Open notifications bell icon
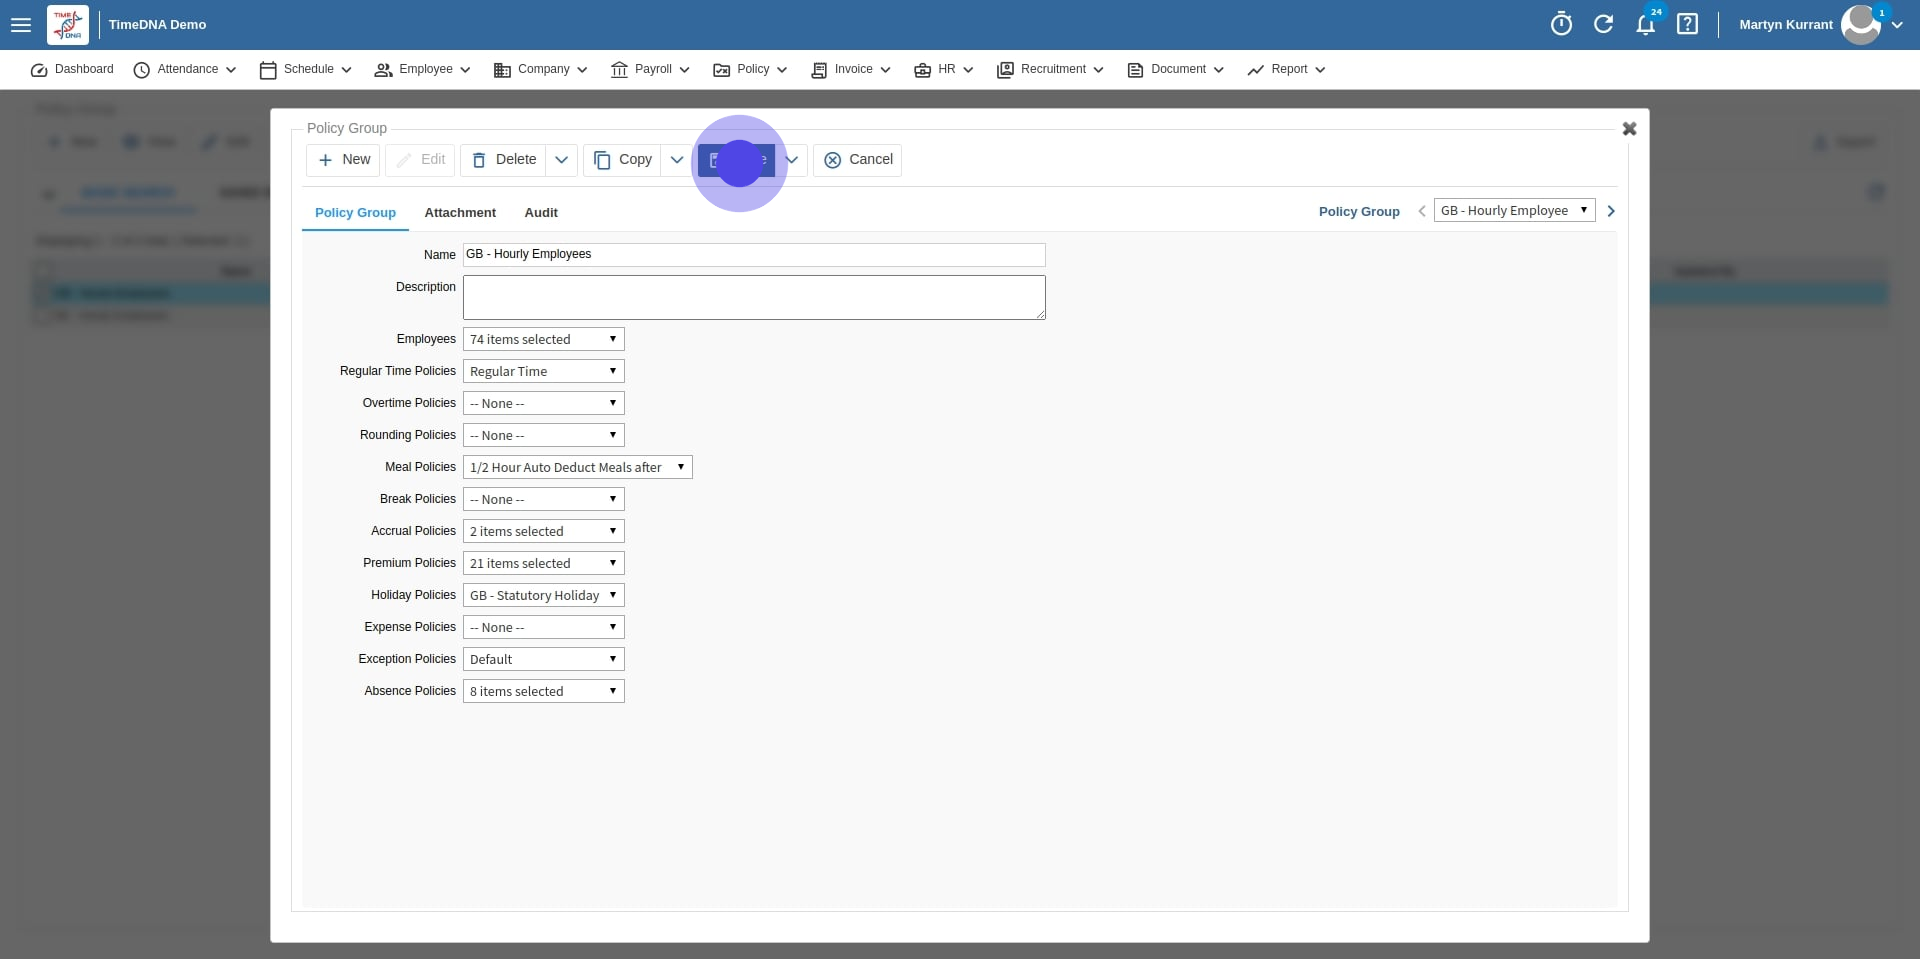Viewport: 1920px width, 959px height. click(1645, 25)
